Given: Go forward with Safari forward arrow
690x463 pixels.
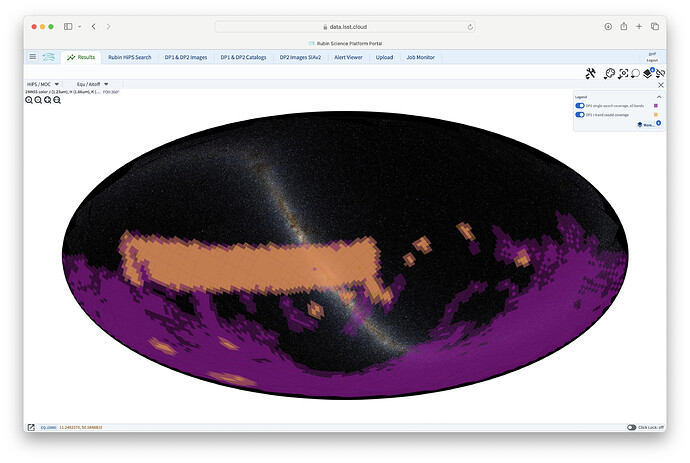Looking at the screenshot, I should [108, 26].
